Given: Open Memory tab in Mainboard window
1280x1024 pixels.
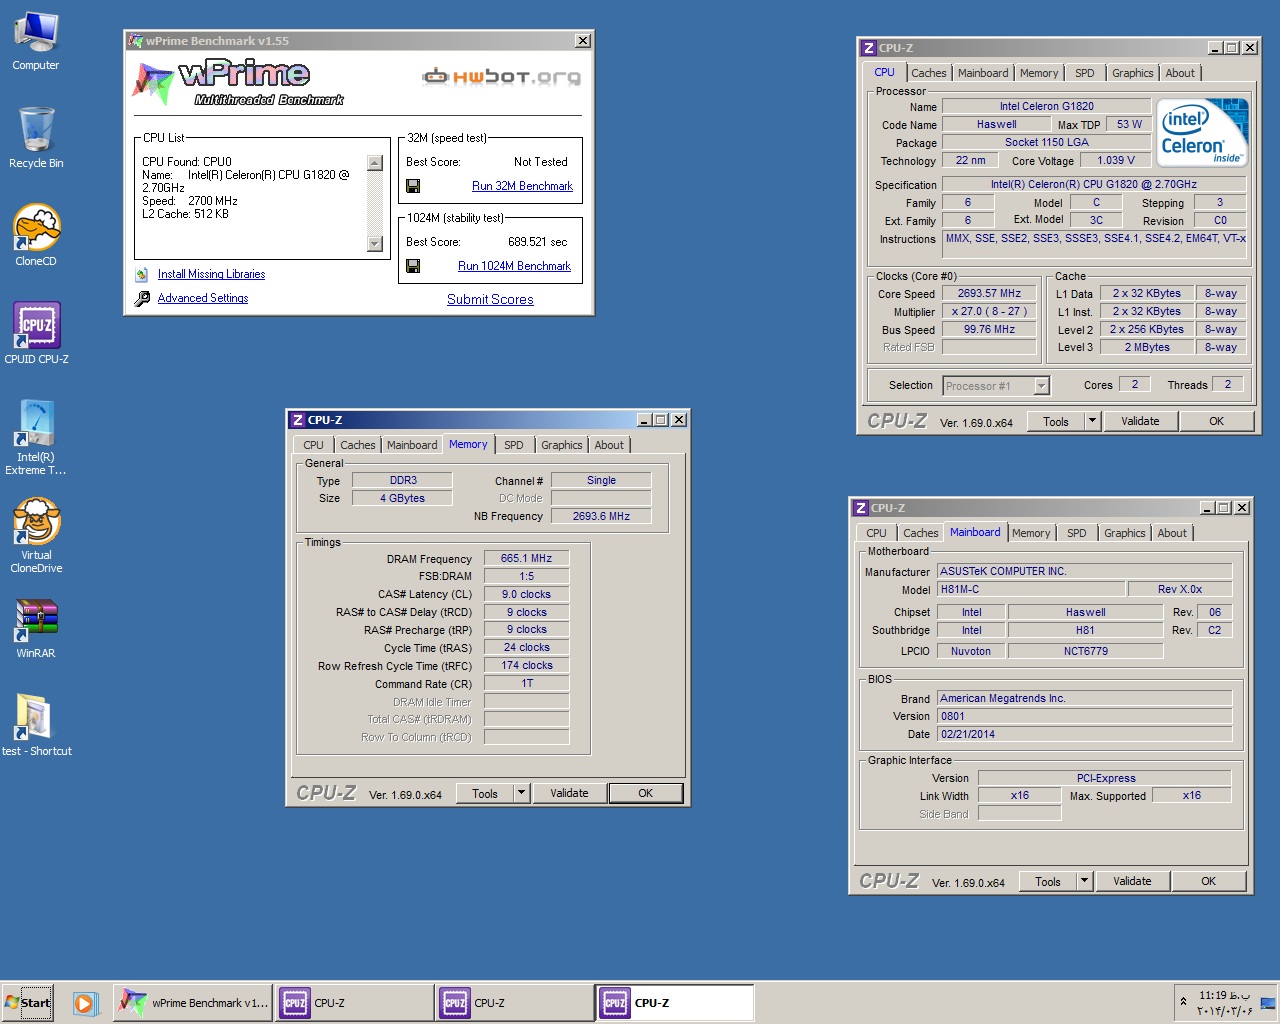Looking at the screenshot, I should point(1031,533).
